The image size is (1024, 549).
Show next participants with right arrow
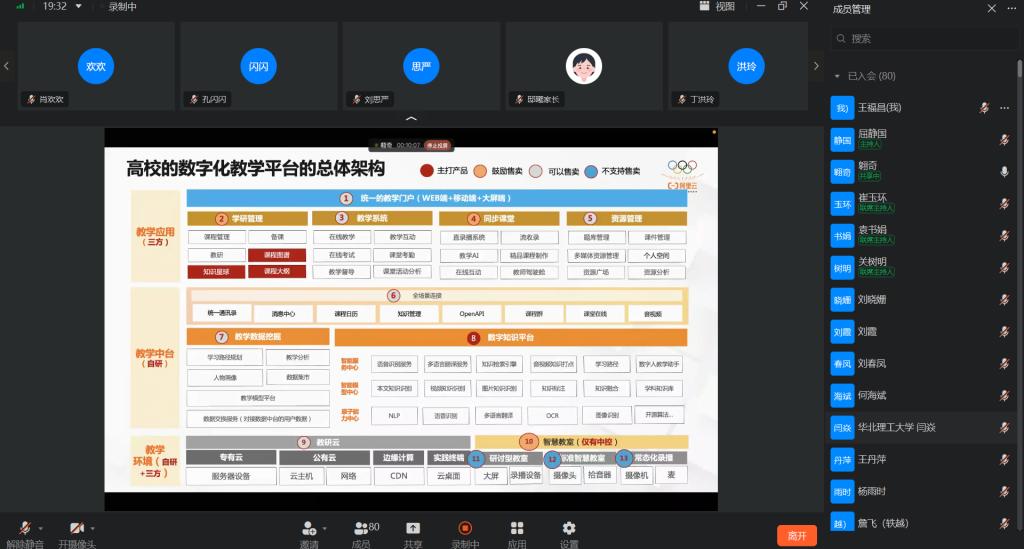(x=816, y=66)
